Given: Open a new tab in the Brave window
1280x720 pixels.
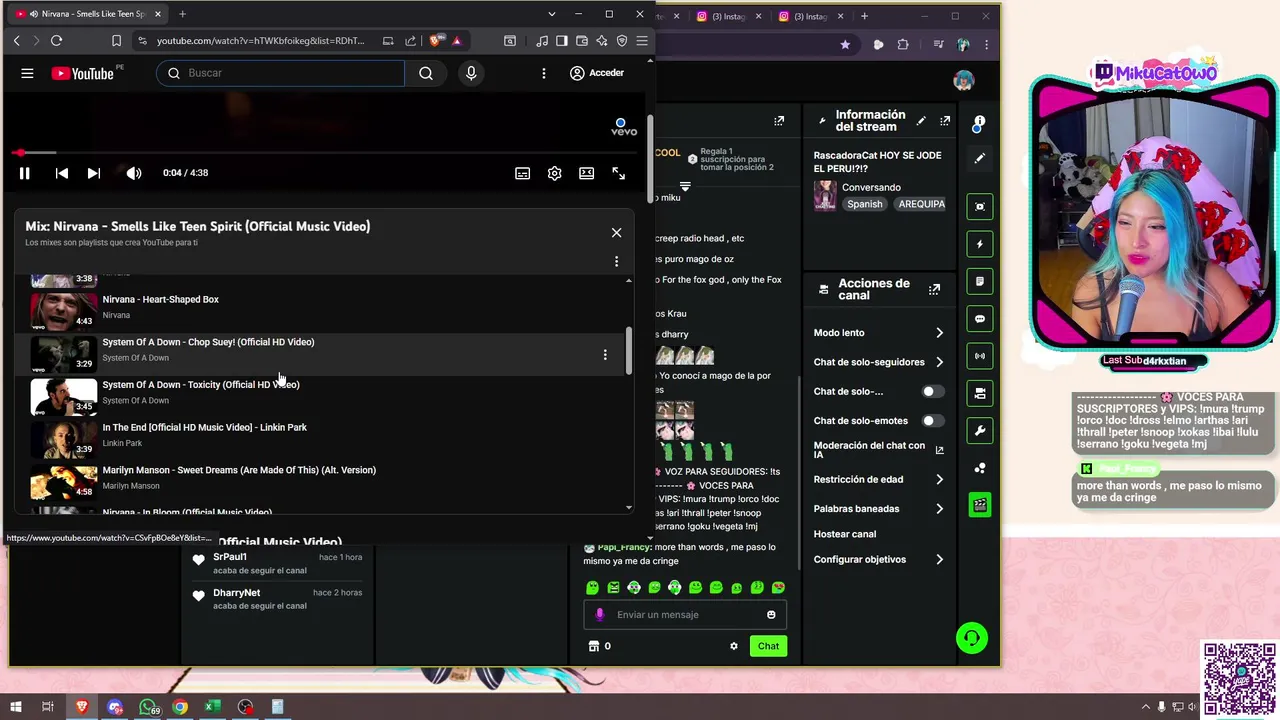Looking at the screenshot, I should pos(182,14).
